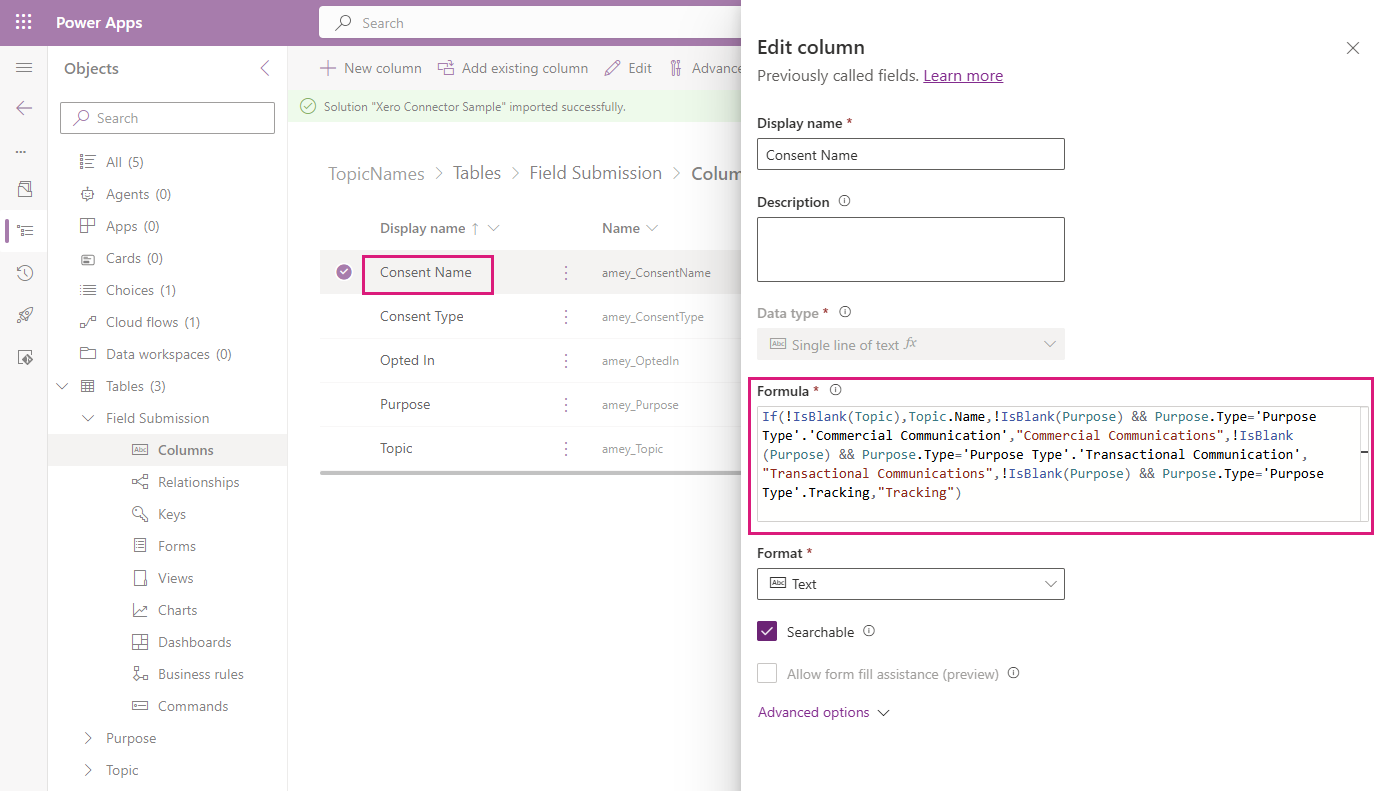Click form fill assistance info icon
The image size is (1385, 791).
[x=1013, y=673]
